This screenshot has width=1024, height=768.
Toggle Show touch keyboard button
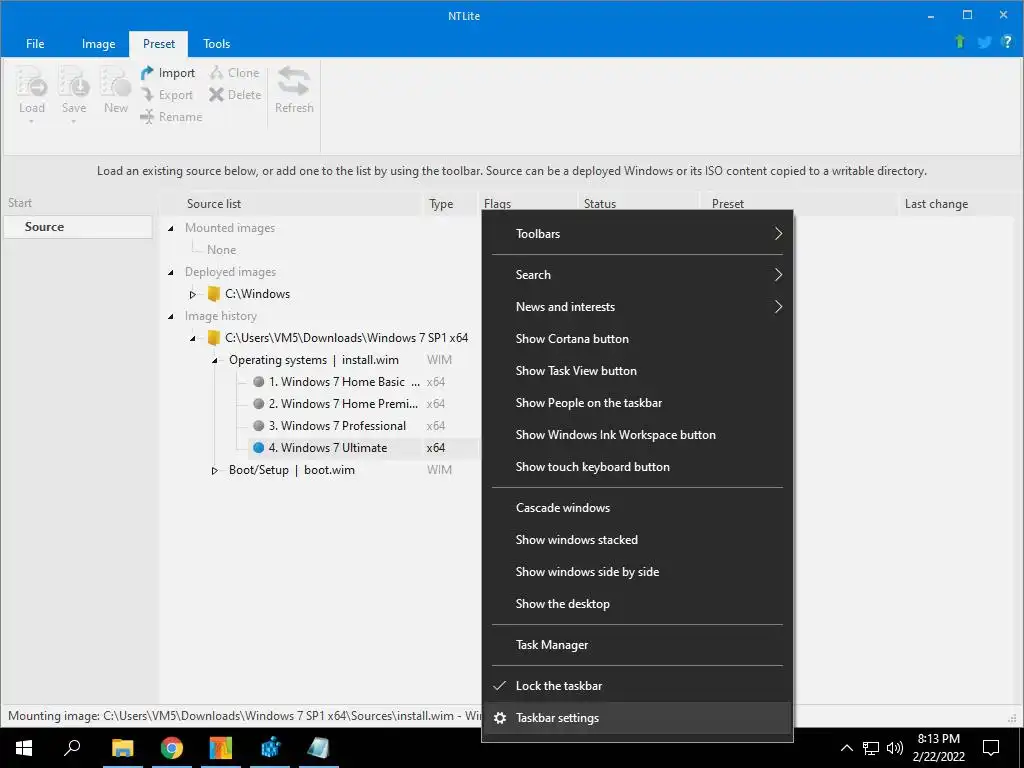637,467
